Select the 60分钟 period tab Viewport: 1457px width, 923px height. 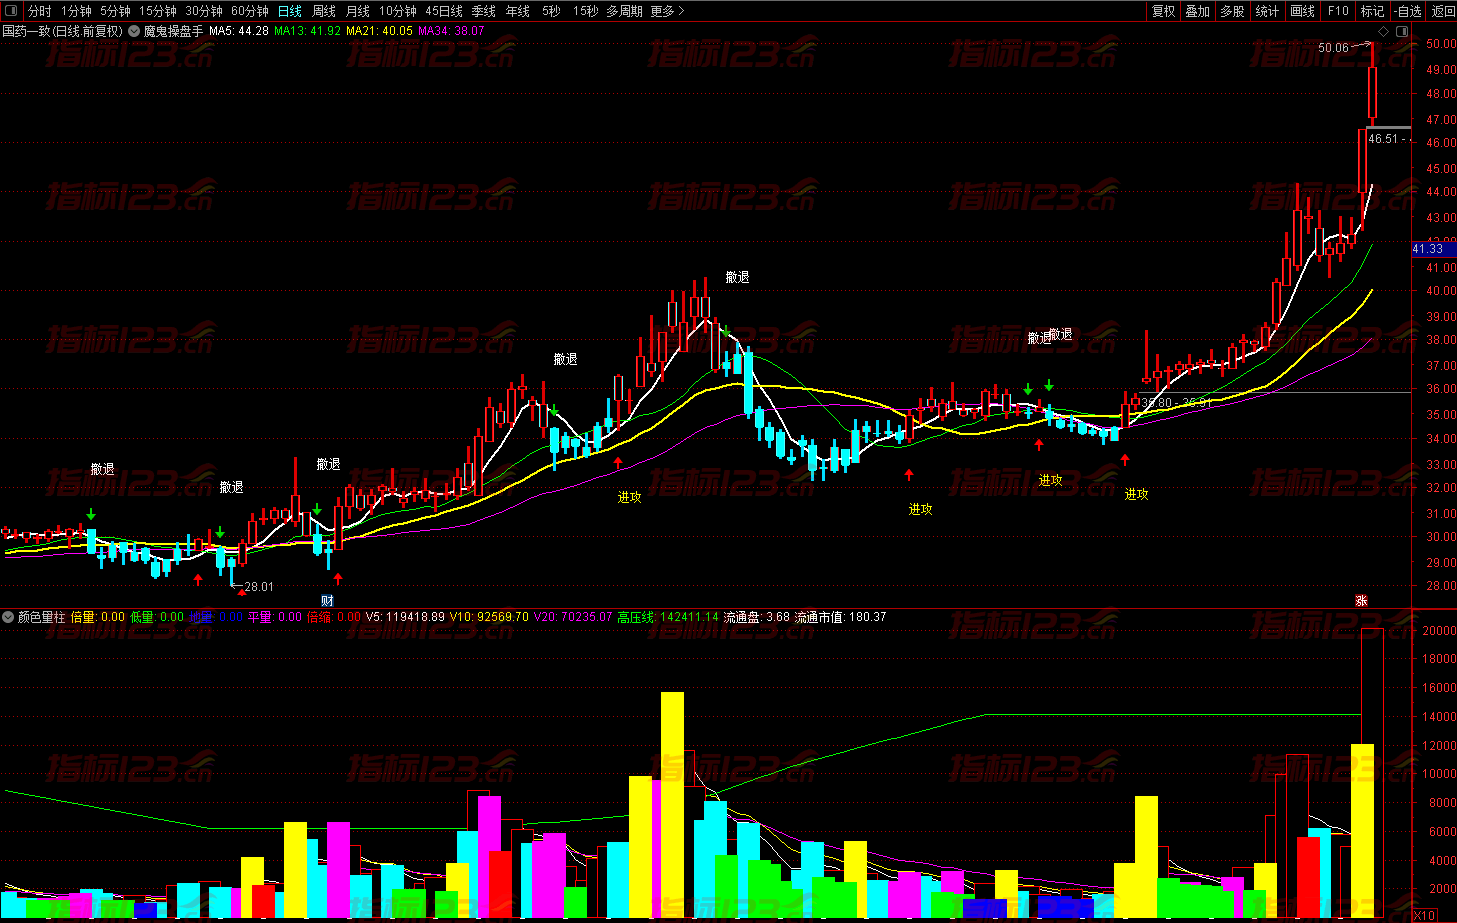(x=250, y=11)
